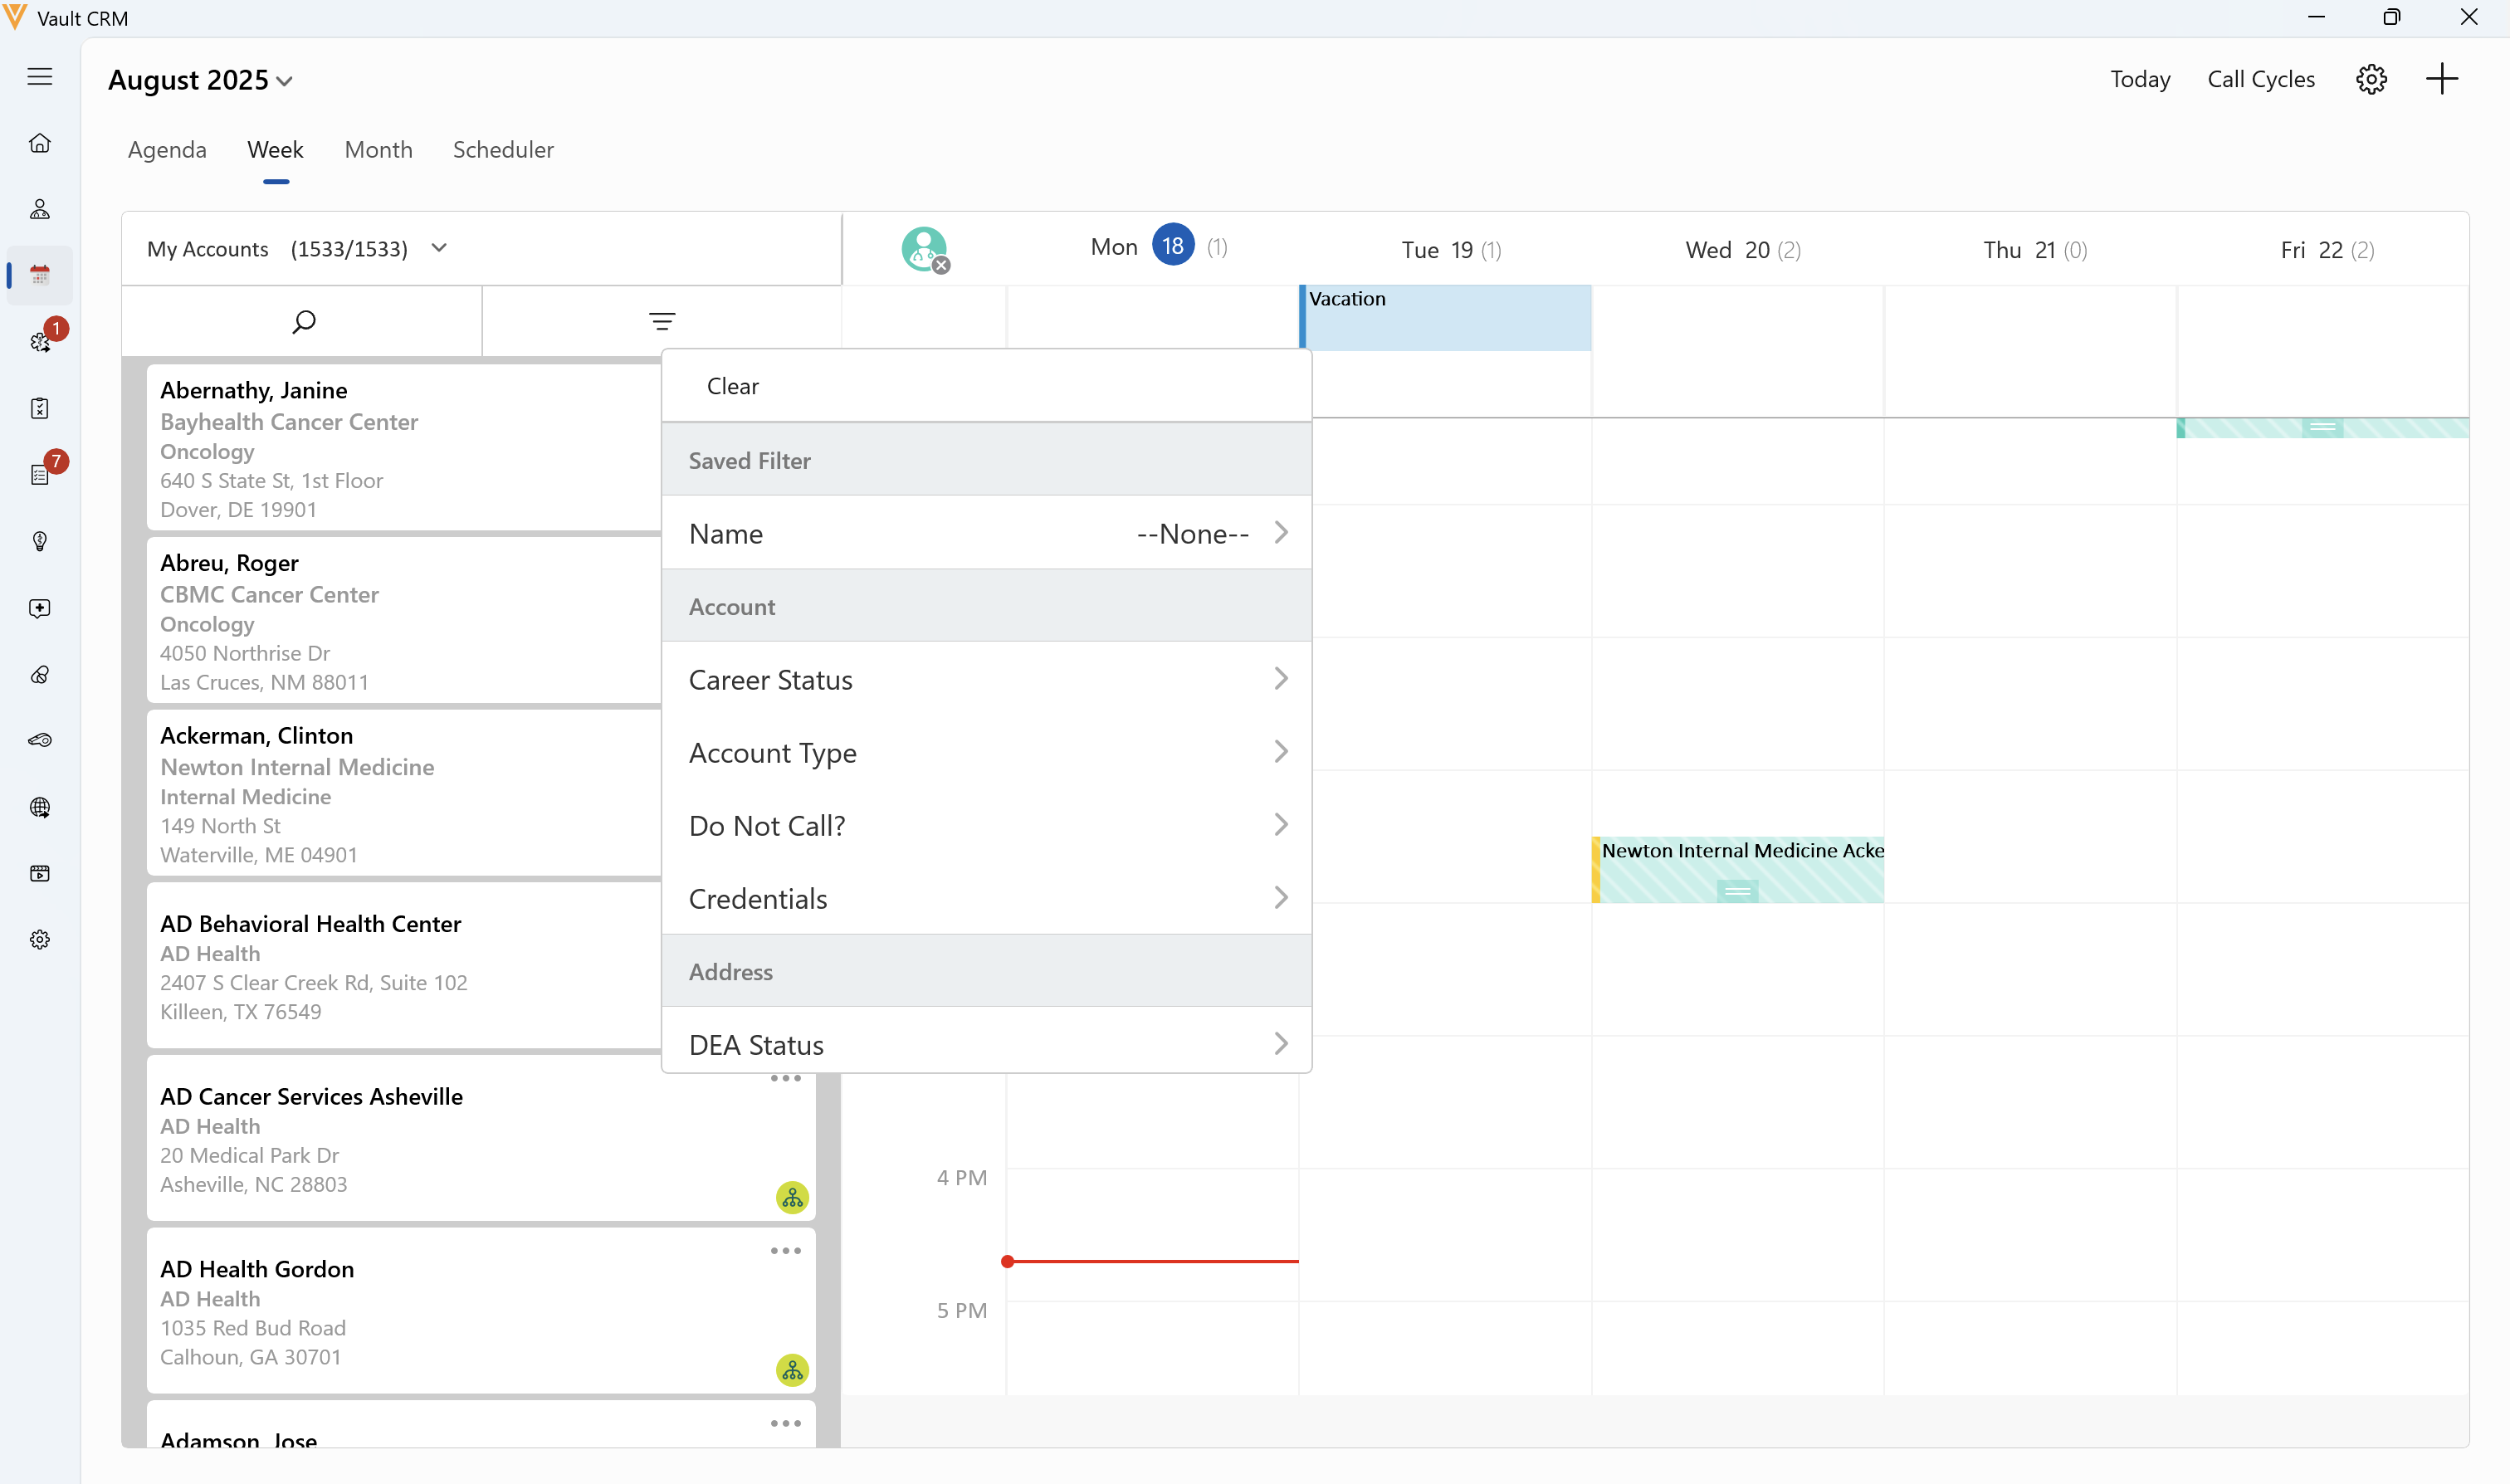Image resolution: width=2510 pixels, height=1484 pixels.
Task: Click the plus icon to add entry
Action: click(2442, 79)
